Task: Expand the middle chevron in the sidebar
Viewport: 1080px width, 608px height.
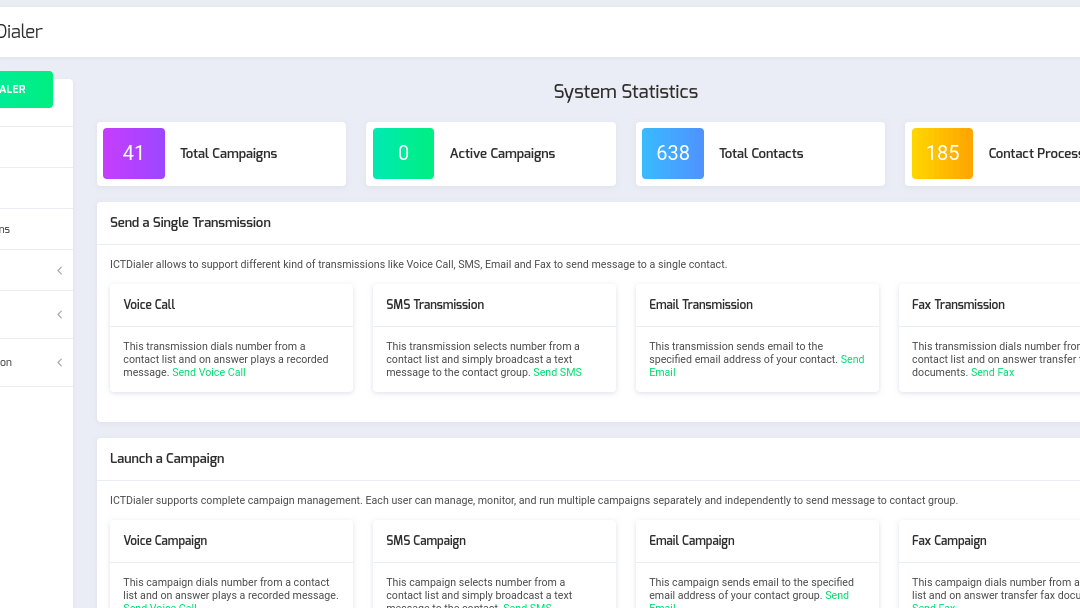Action: [x=60, y=315]
